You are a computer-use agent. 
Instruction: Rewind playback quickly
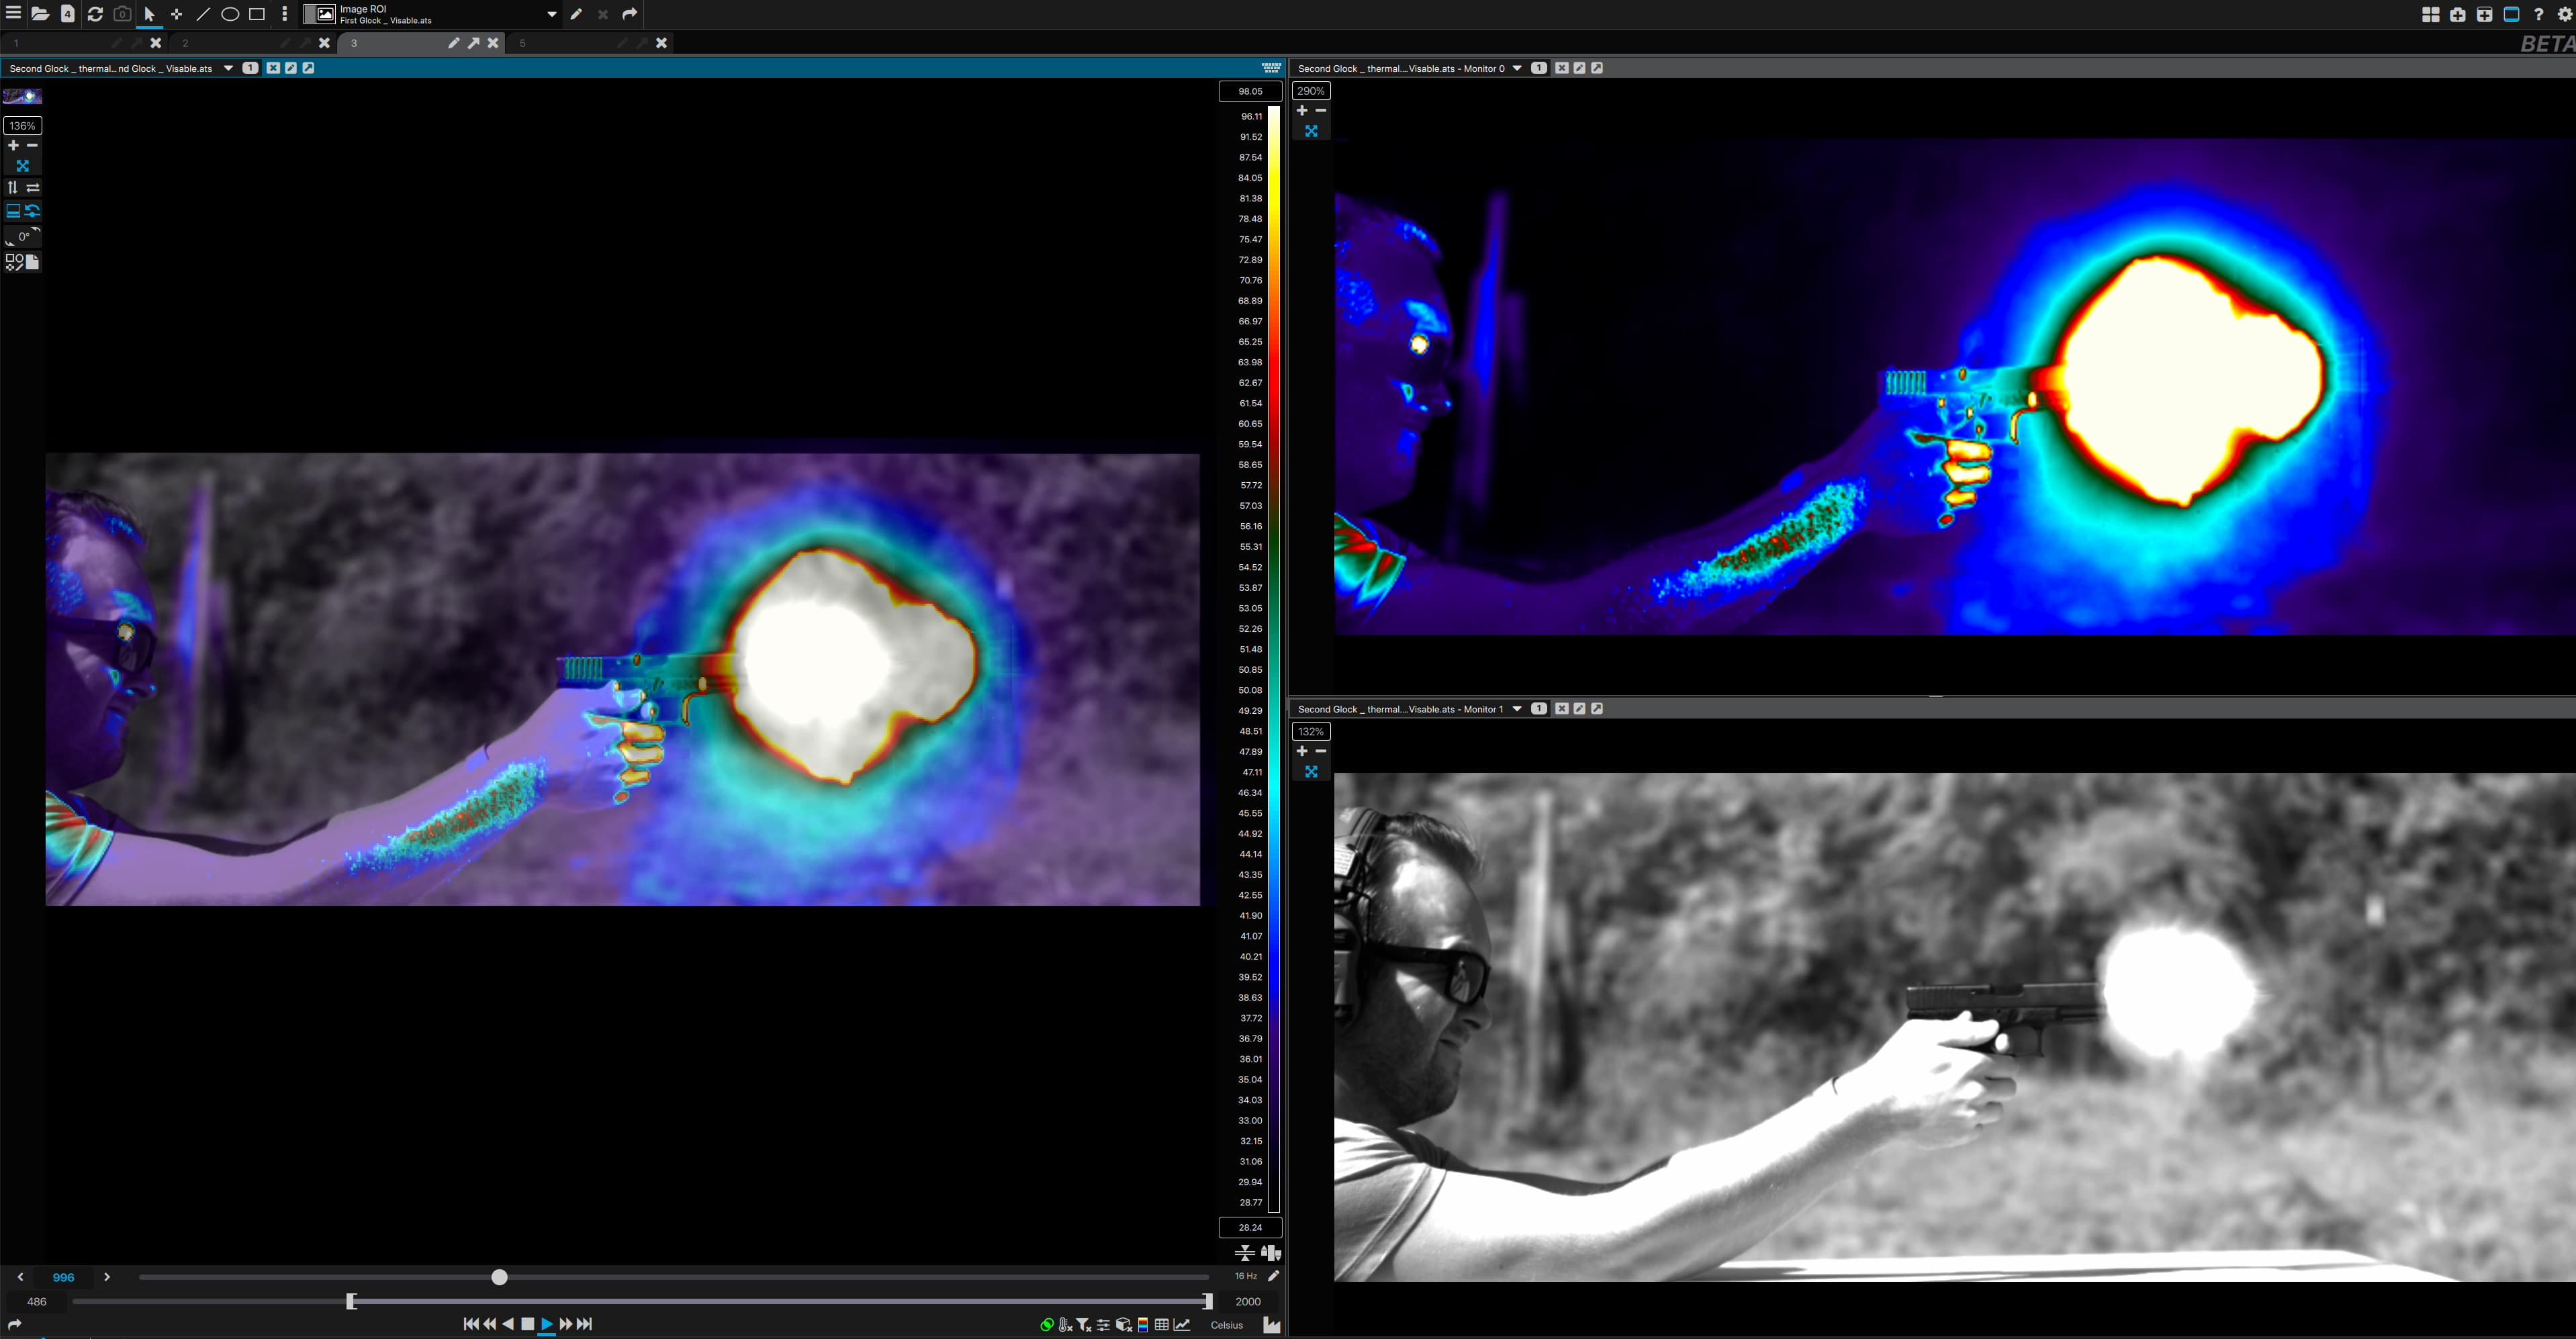(490, 1324)
